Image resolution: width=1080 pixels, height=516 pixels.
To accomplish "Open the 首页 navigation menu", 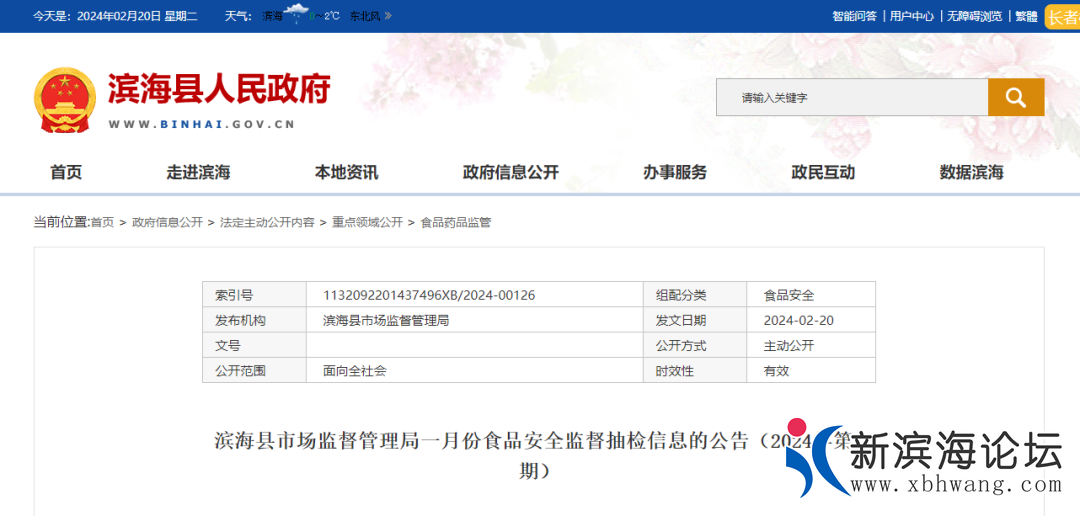I will pos(66,172).
